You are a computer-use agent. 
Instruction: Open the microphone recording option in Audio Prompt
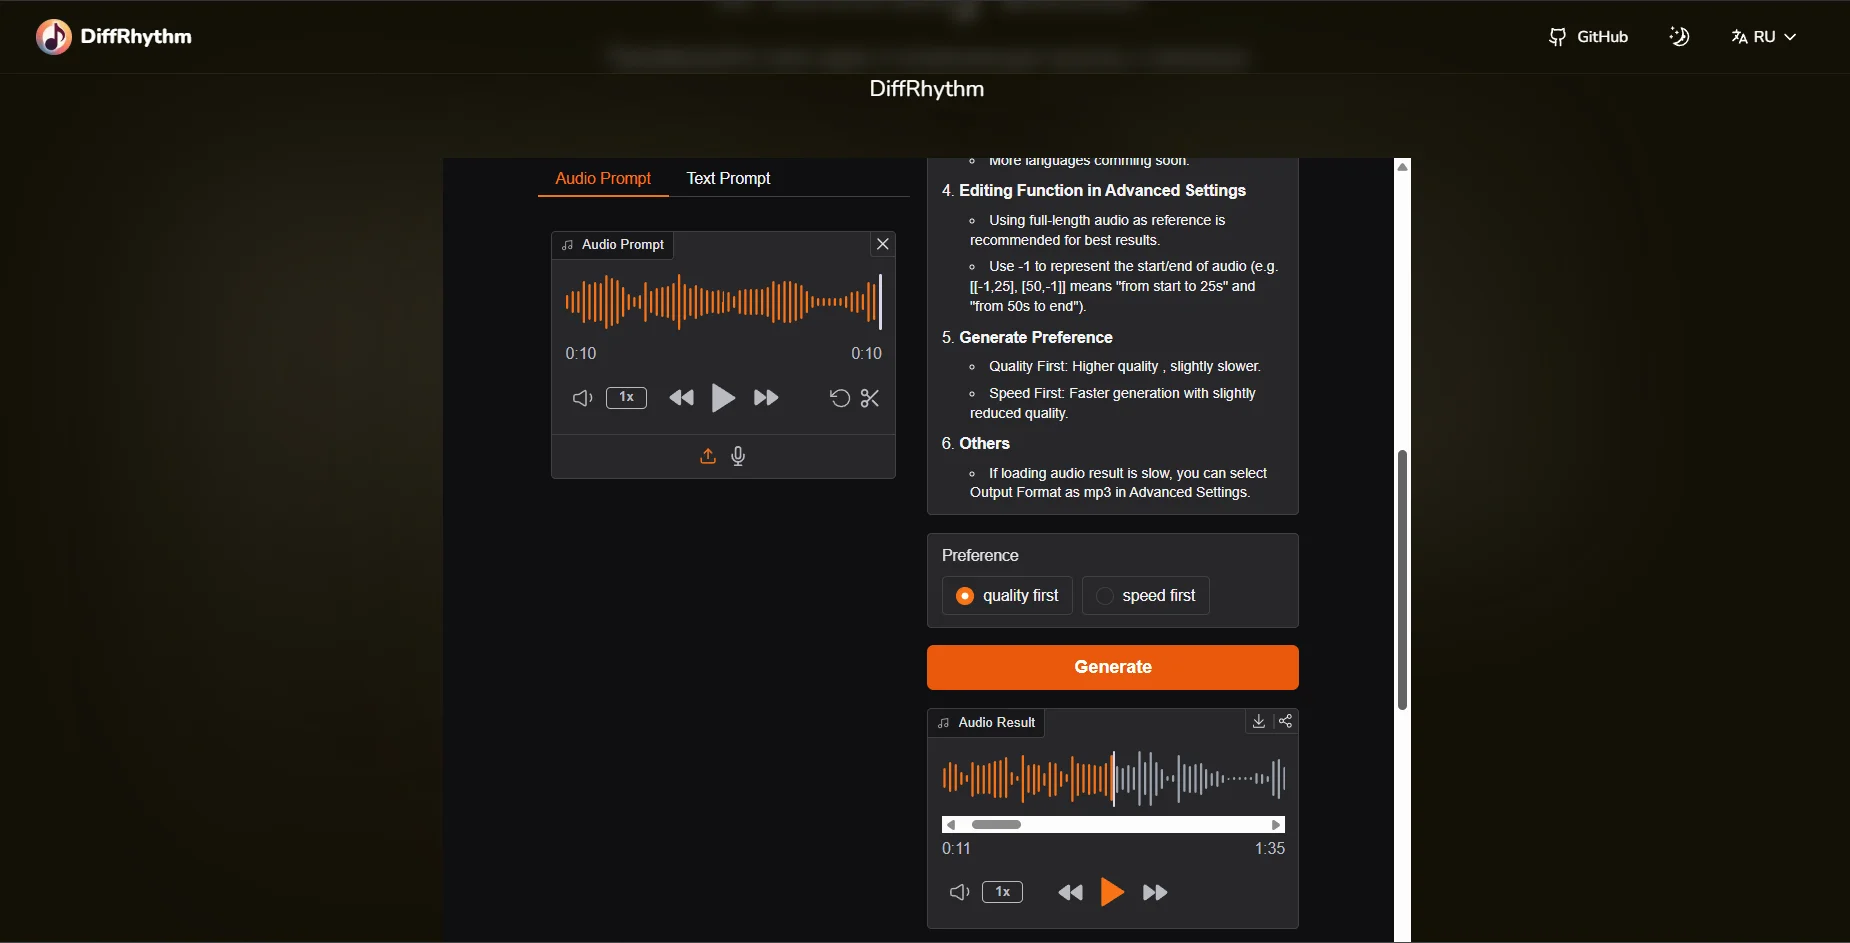pos(738,456)
